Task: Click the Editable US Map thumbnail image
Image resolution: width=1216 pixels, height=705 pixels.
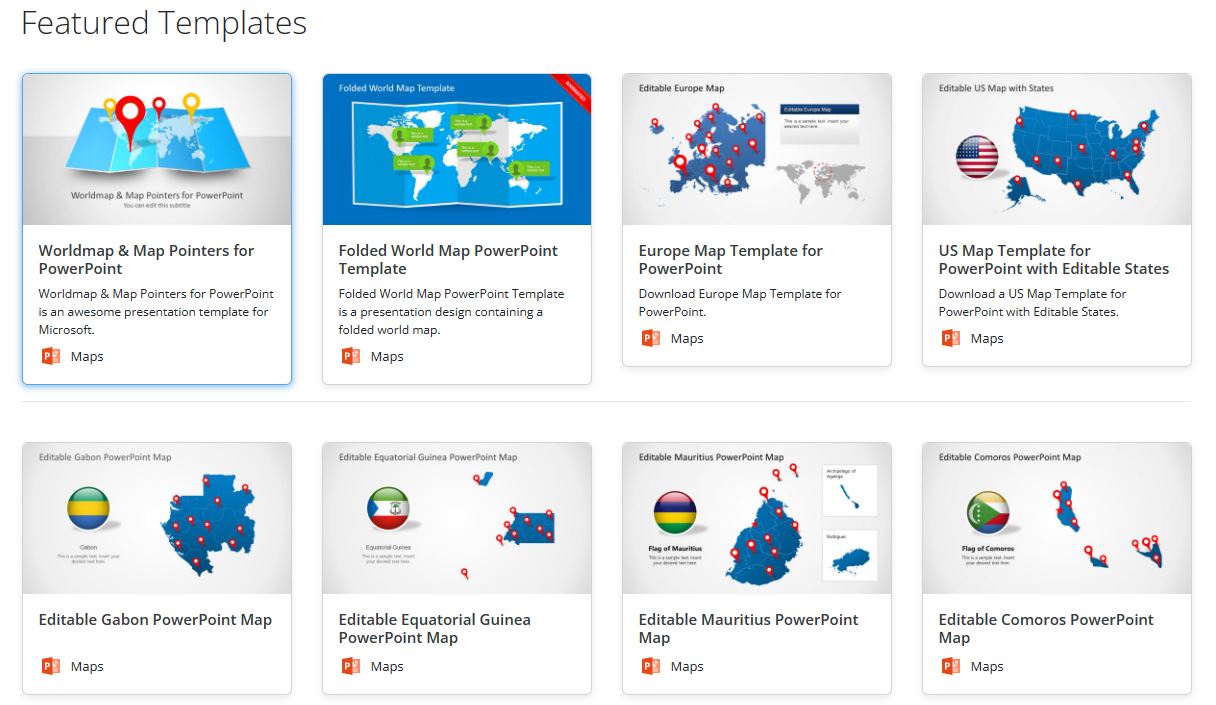Action: click(1056, 149)
